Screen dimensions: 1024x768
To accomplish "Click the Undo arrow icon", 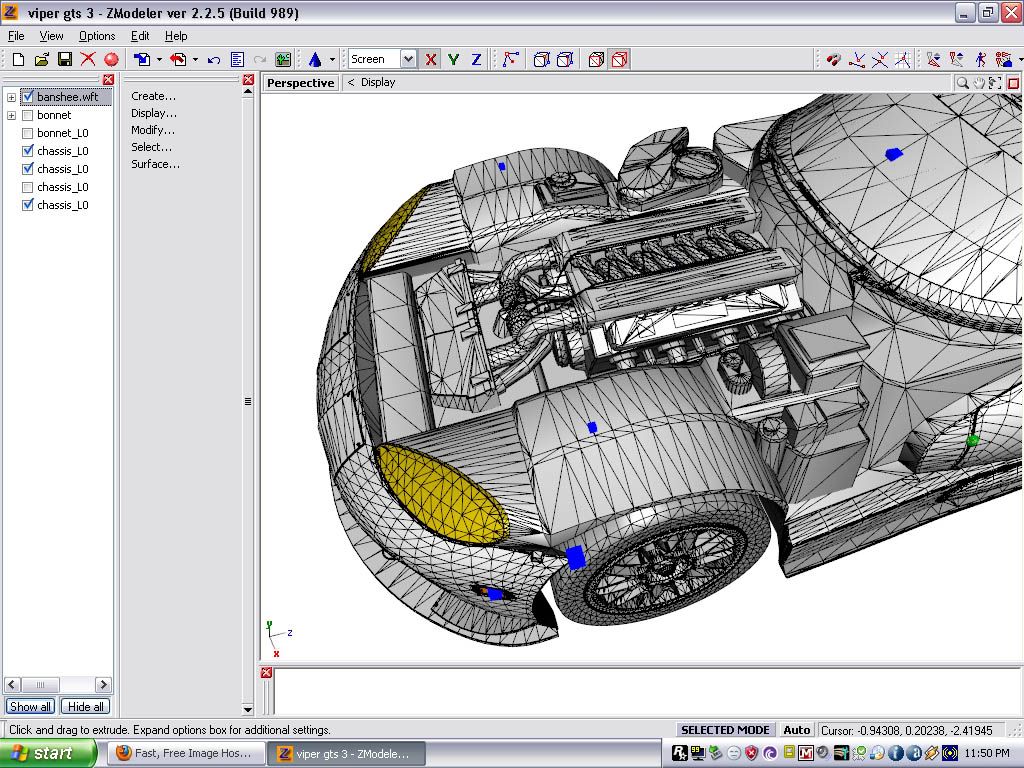I will pos(214,60).
